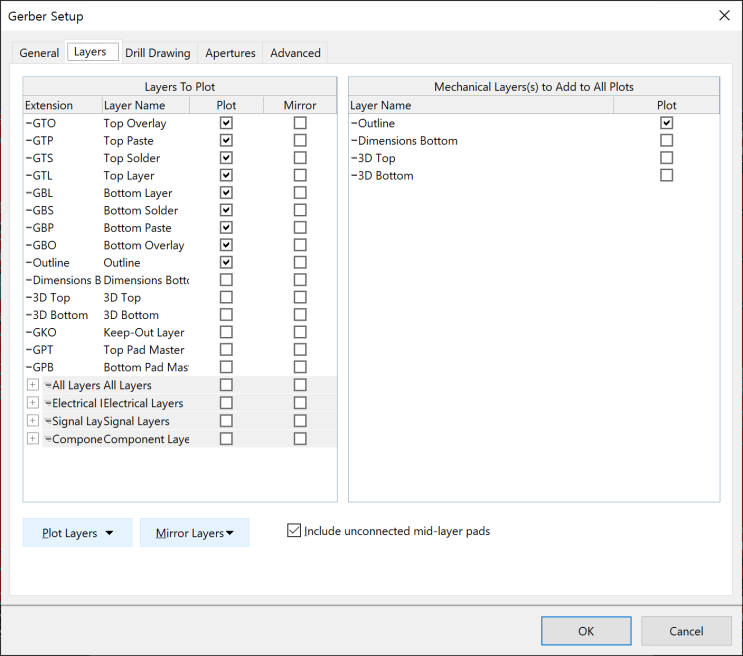The image size is (743, 656).
Task: Toggle Include unconnected mid-layer pads
Action: click(x=294, y=531)
